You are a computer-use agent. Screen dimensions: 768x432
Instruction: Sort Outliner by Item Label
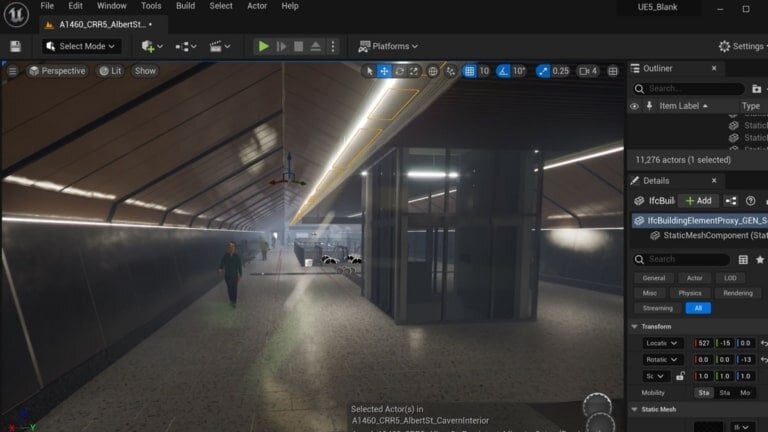pyautogui.click(x=683, y=106)
